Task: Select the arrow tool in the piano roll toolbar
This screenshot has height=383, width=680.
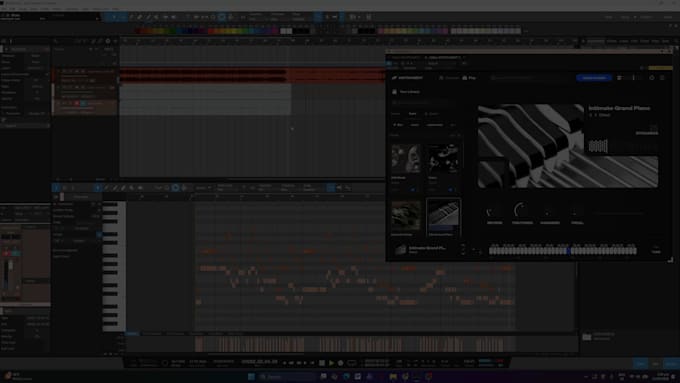Action: coord(98,188)
